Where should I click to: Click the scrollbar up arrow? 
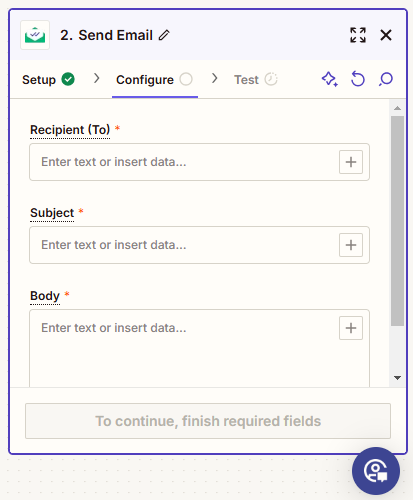click(397, 108)
